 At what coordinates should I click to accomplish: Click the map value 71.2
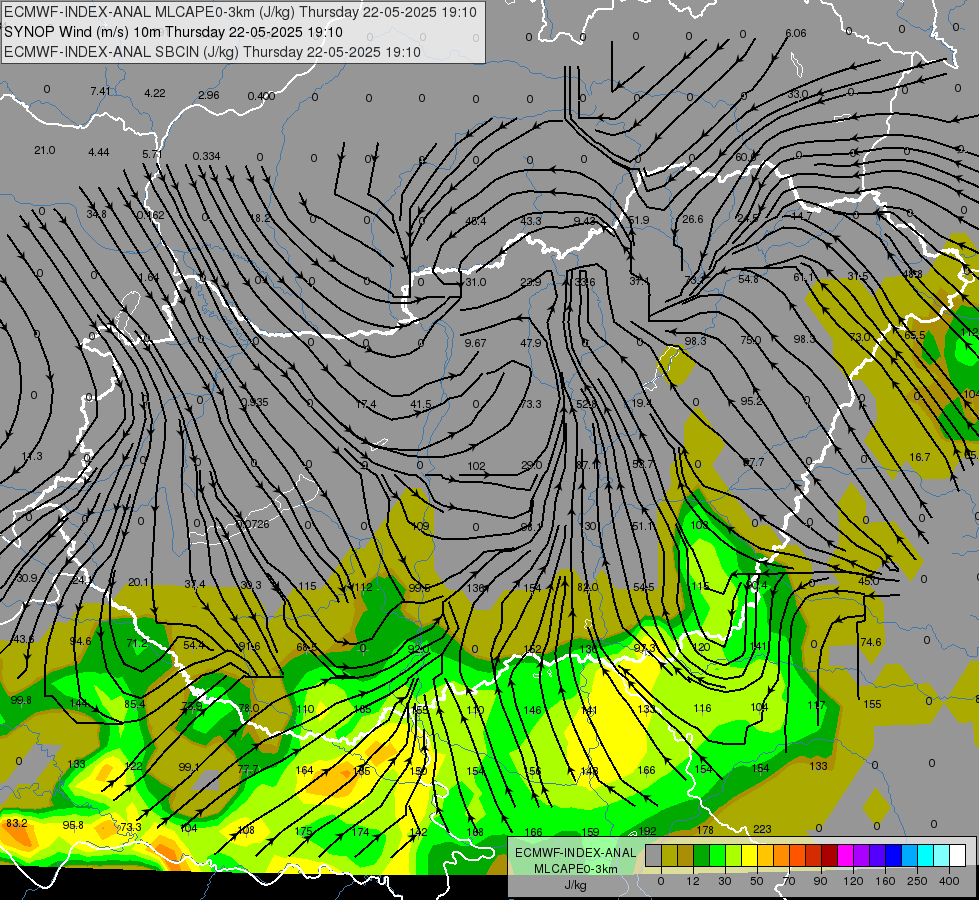[137, 643]
